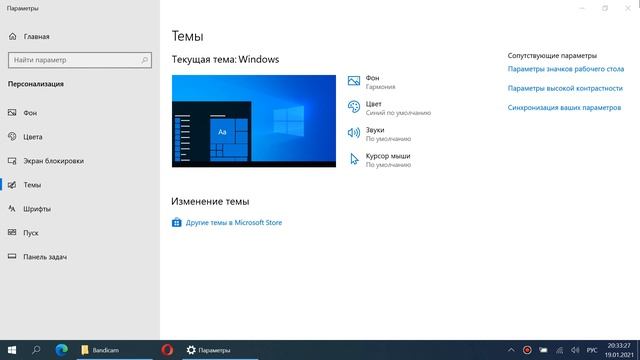640x360 pixels.
Task: Click the magnifier icon in the search box
Action: click(x=144, y=60)
